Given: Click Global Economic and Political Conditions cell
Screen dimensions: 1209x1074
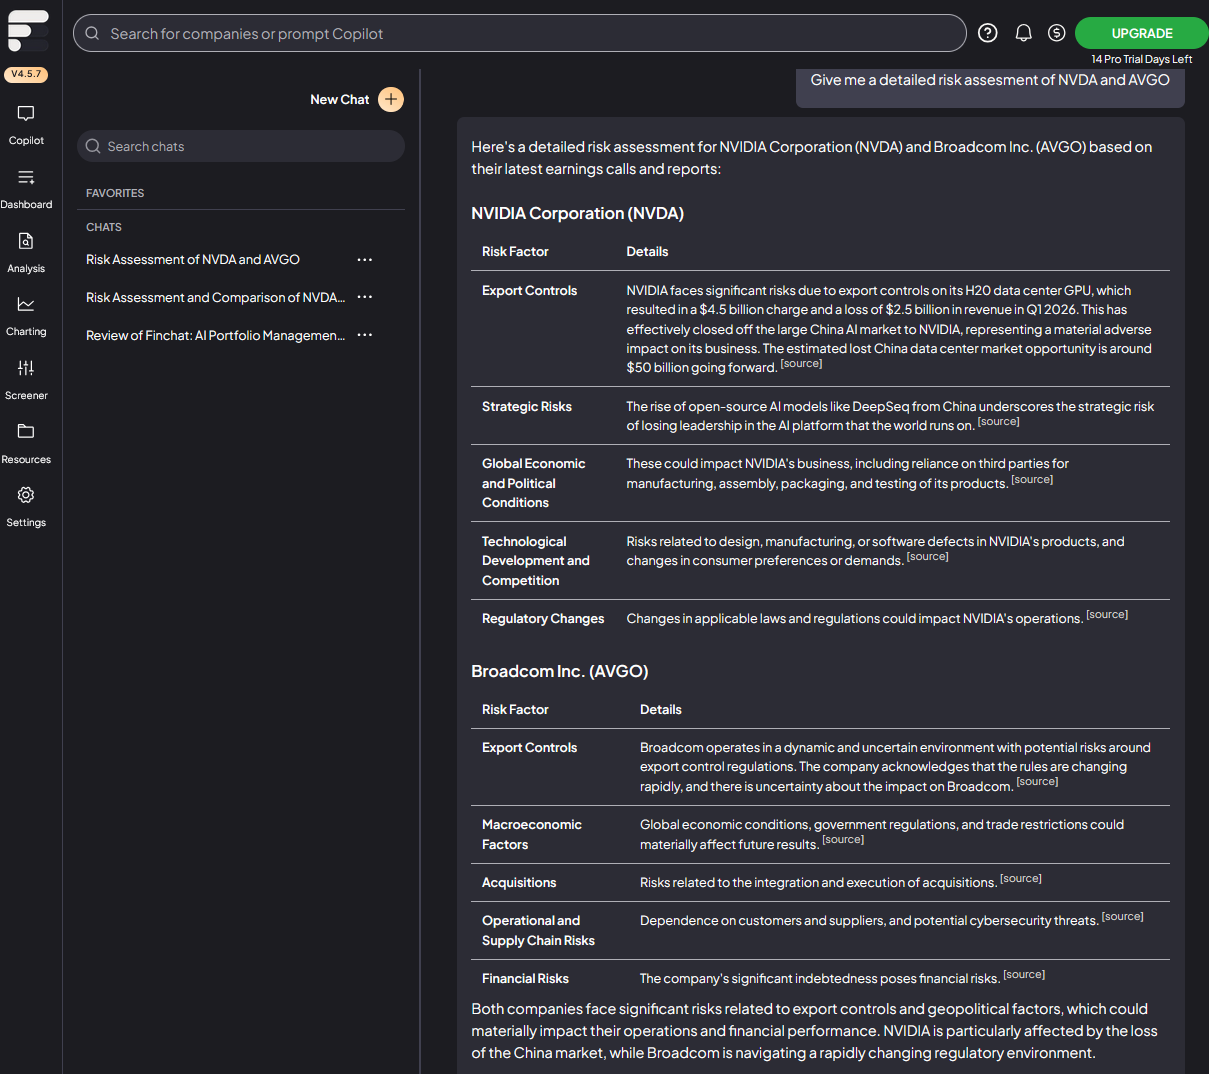Looking at the screenshot, I should click(534, 483).
